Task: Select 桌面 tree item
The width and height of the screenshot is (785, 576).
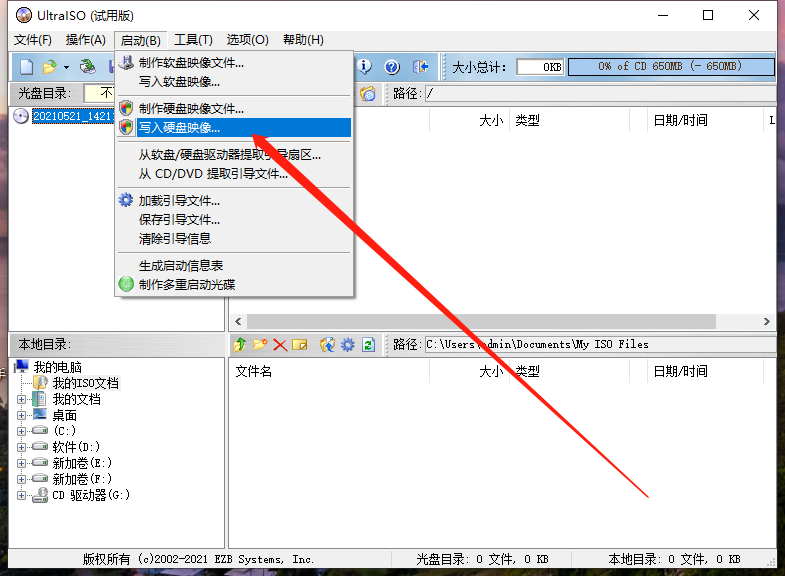Action: point(65,415)
